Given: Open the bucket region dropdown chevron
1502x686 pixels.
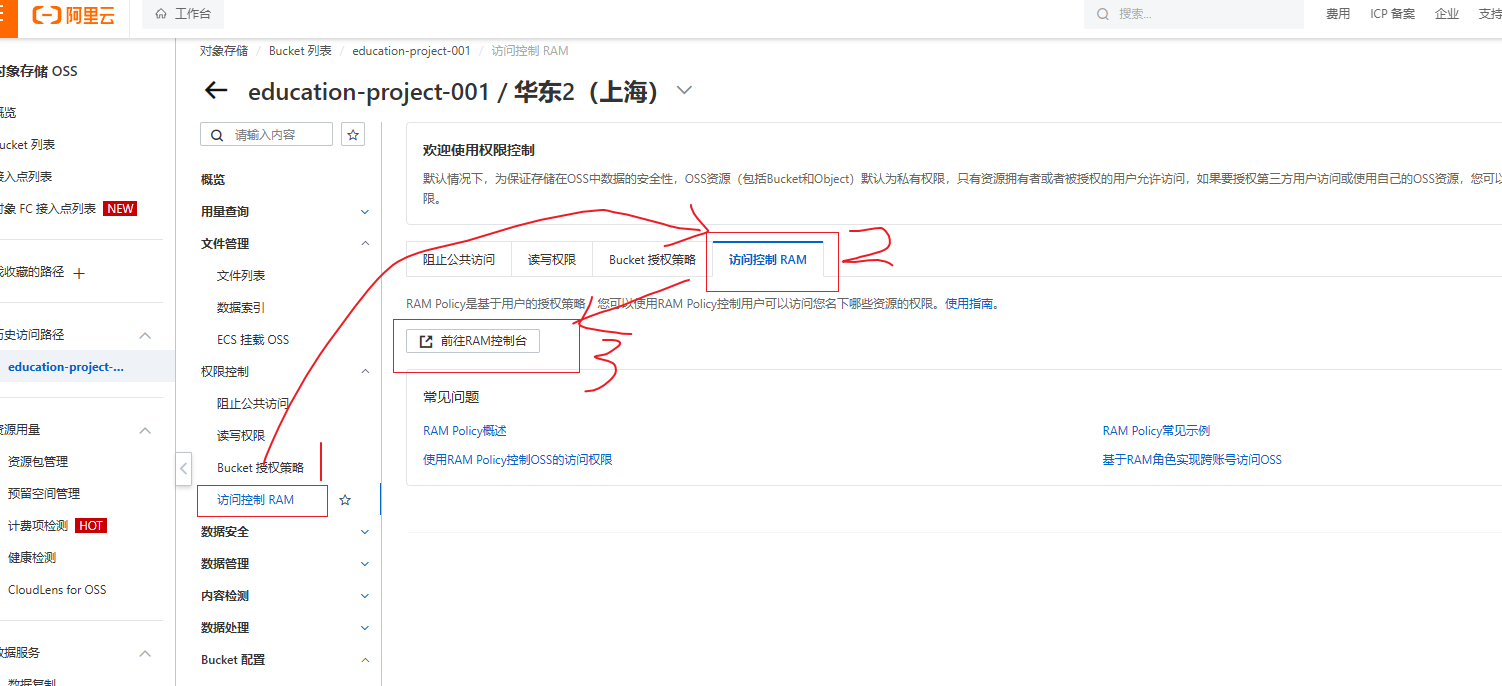Looking at the screenshot, I should pyautogui.click(x=684, y=90).
